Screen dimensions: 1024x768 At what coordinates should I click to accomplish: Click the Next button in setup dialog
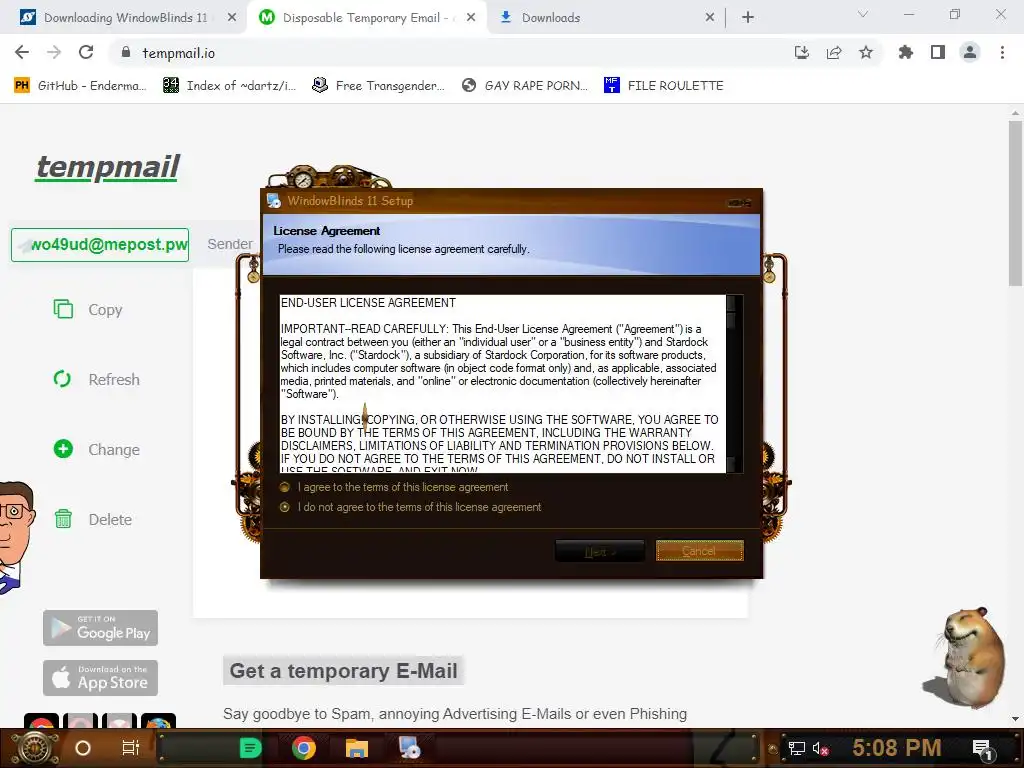click(600, 551)
